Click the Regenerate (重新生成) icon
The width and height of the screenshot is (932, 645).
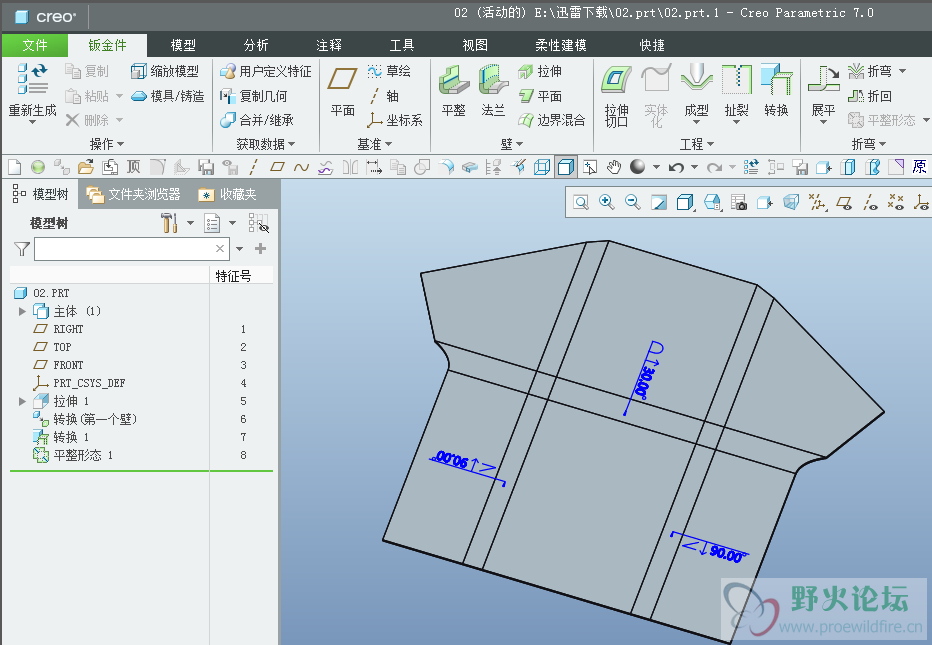pos(32,80)
